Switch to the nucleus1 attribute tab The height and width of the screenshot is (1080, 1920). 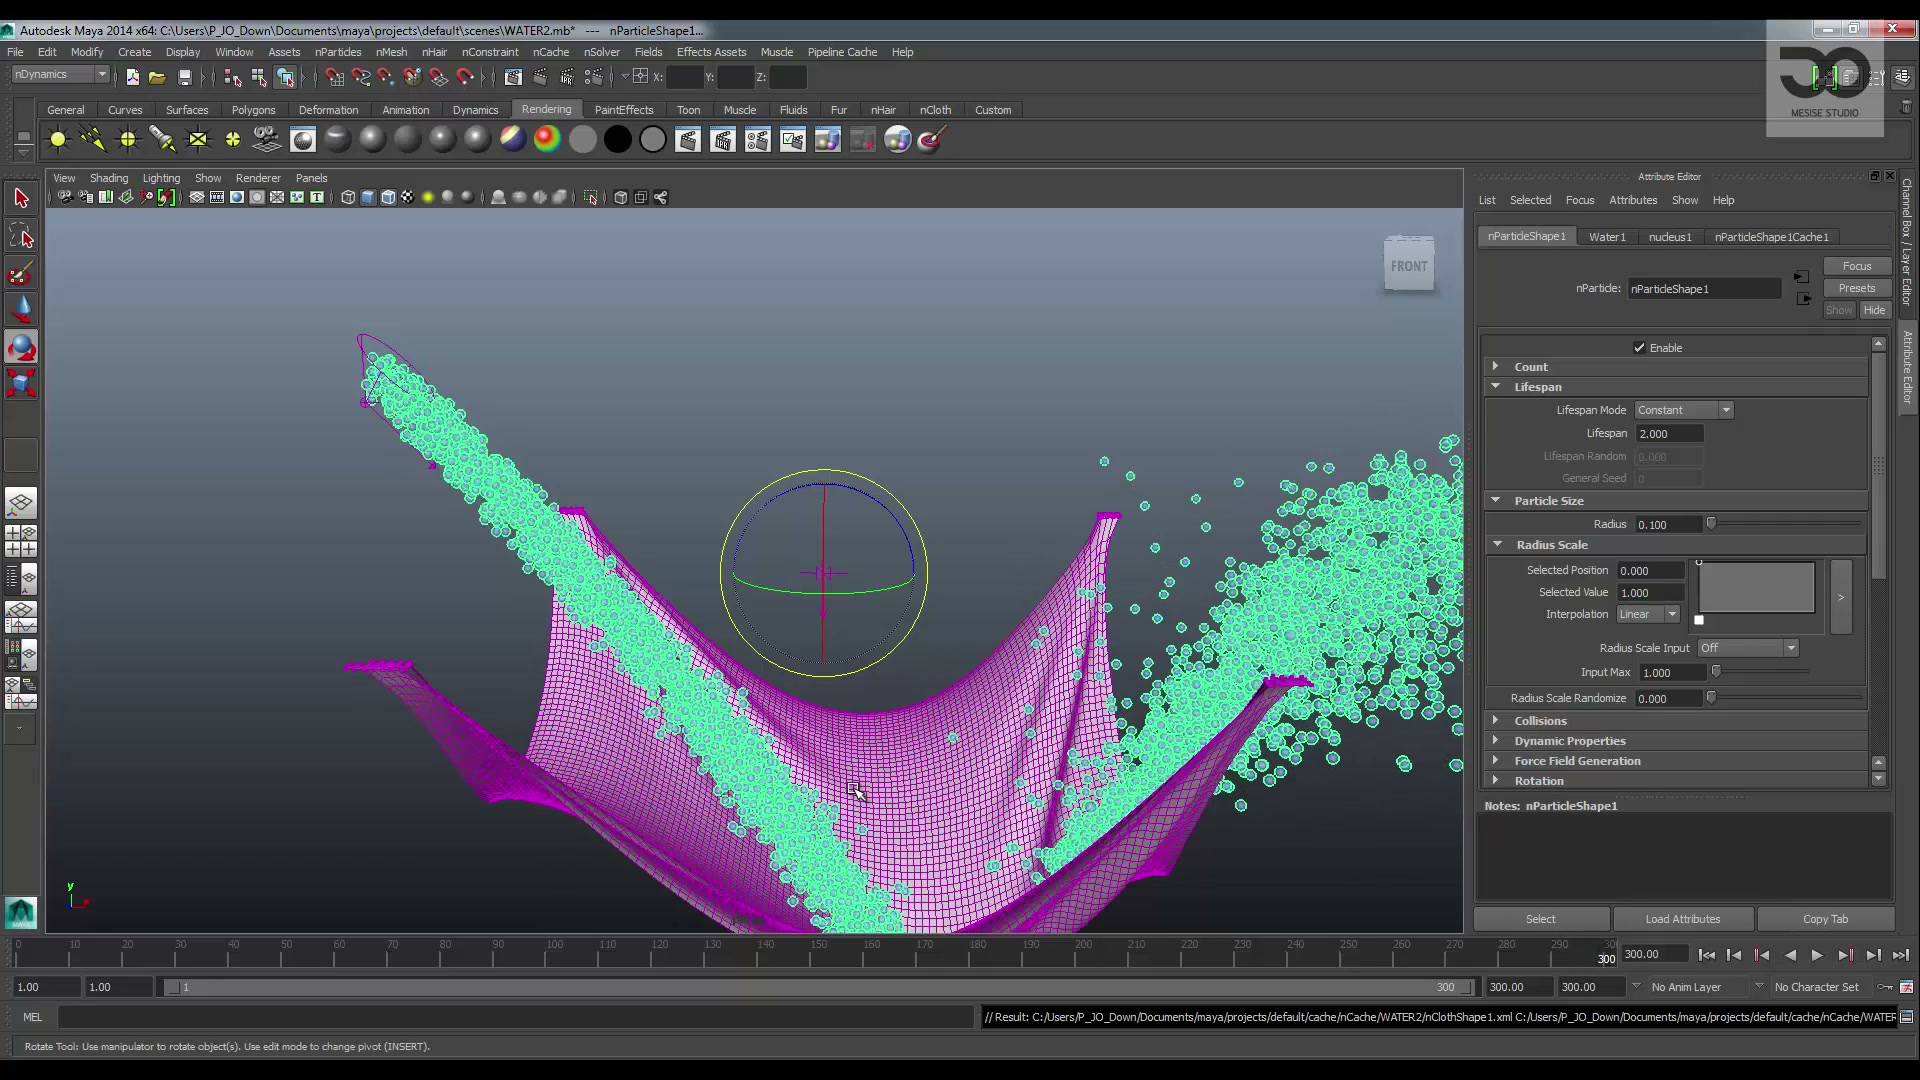1670,237
